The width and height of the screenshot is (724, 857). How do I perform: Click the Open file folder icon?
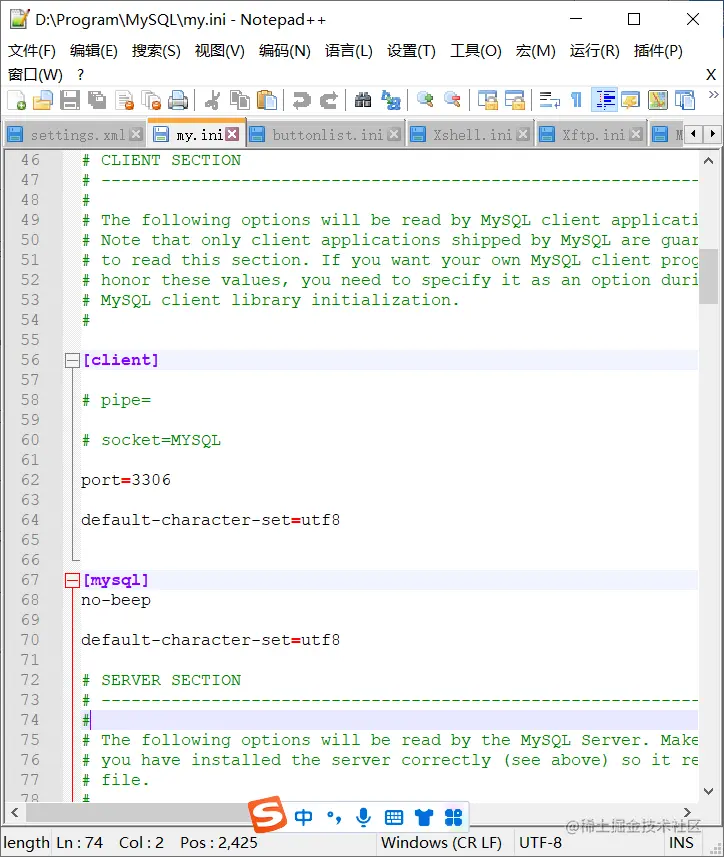point(43,101)
